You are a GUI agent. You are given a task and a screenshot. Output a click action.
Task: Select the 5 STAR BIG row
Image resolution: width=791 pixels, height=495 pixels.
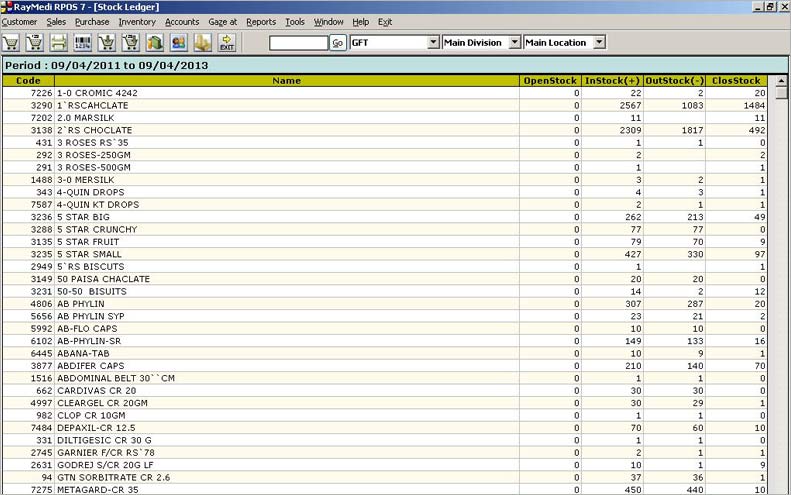(385, 217)
